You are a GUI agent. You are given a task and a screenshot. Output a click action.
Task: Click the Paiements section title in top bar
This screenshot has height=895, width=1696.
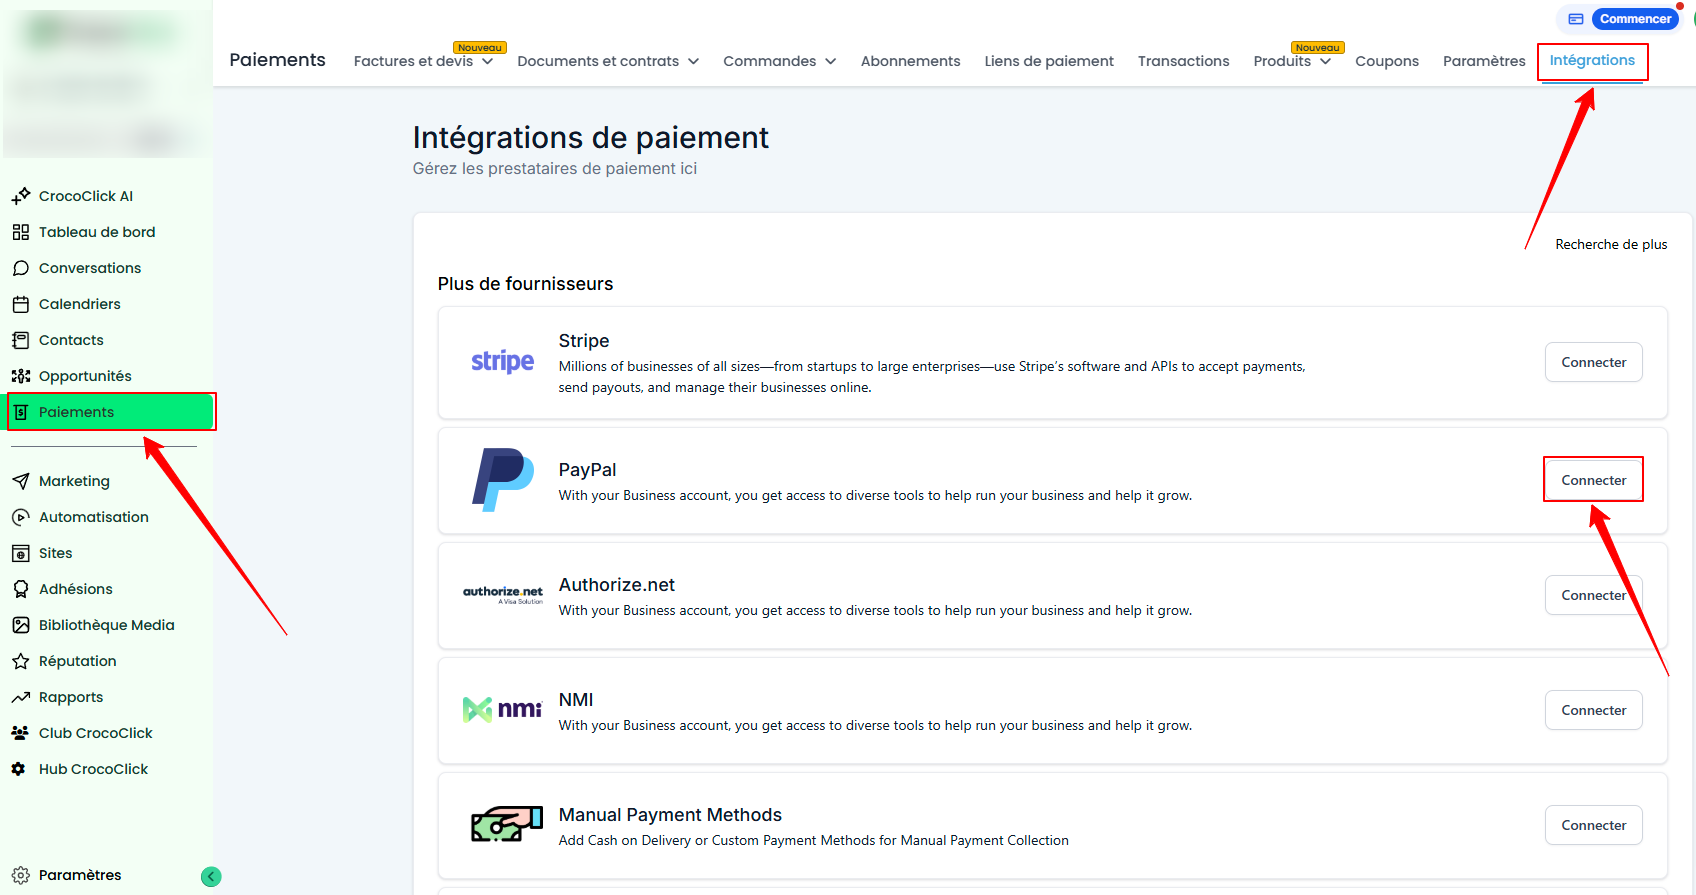(277, 60)
